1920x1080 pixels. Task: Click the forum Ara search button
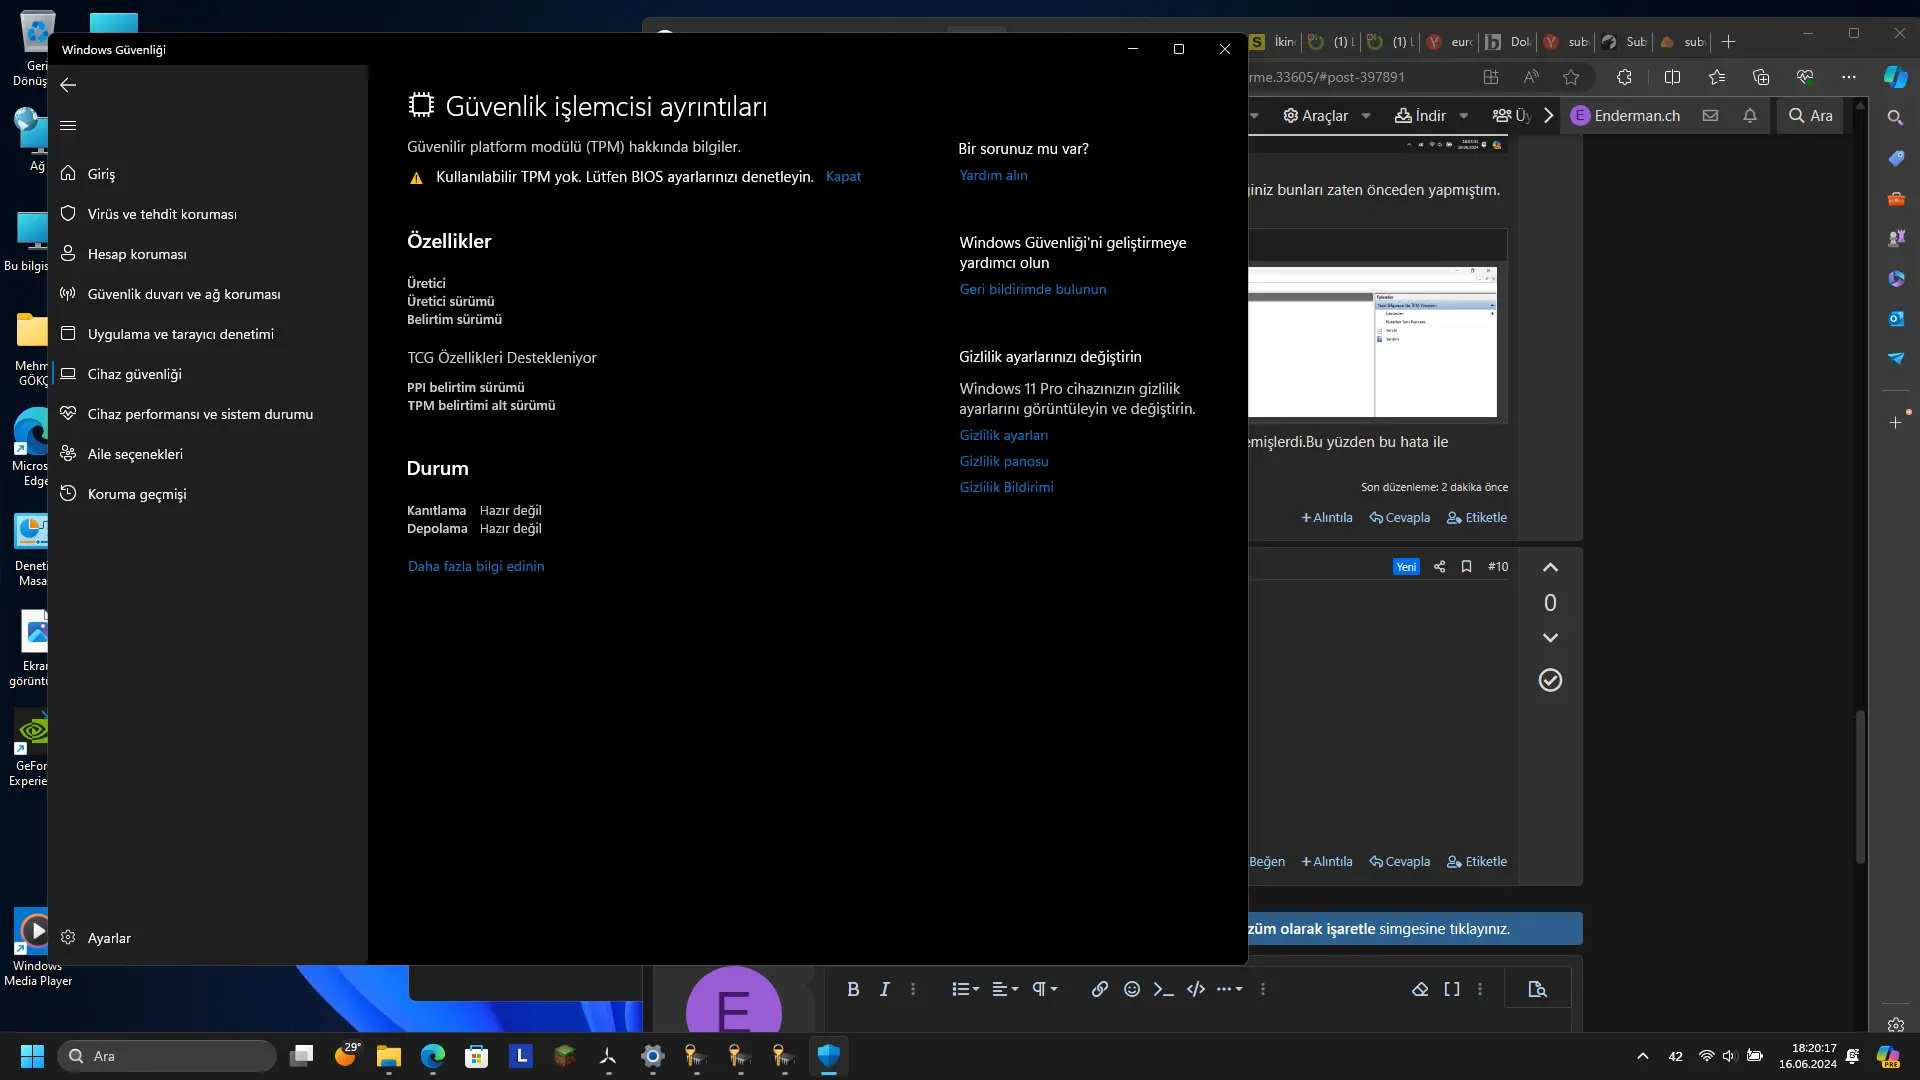pyautogui.click(x=1811, y=116)
